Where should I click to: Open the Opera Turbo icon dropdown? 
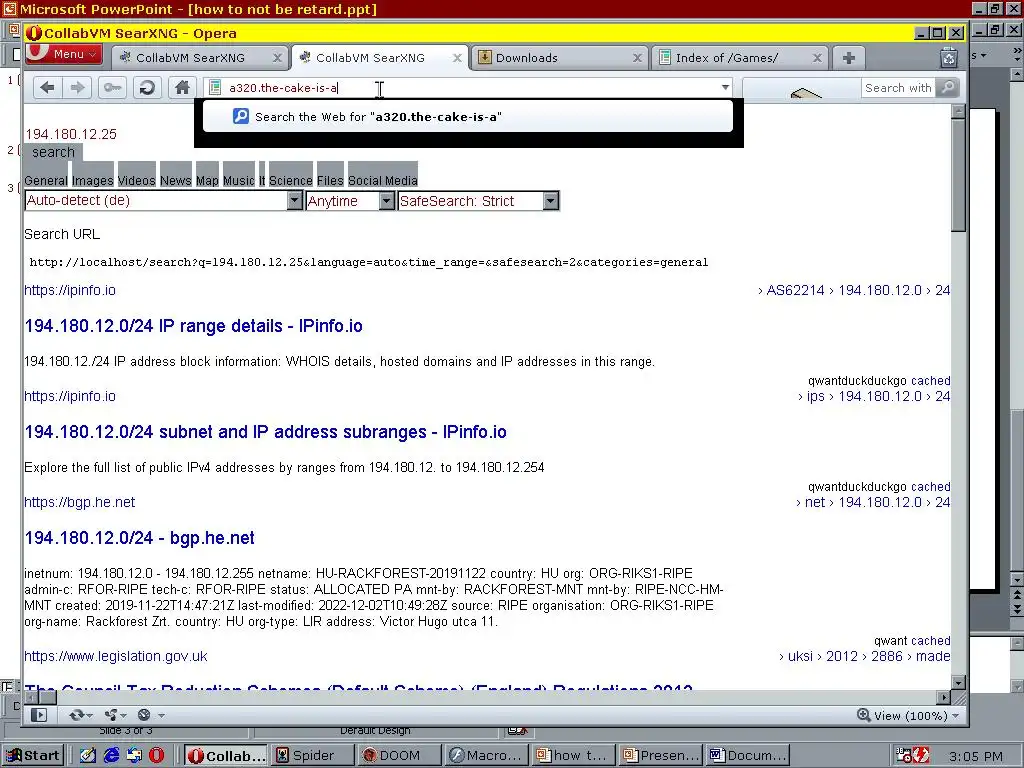pos(150,715)
